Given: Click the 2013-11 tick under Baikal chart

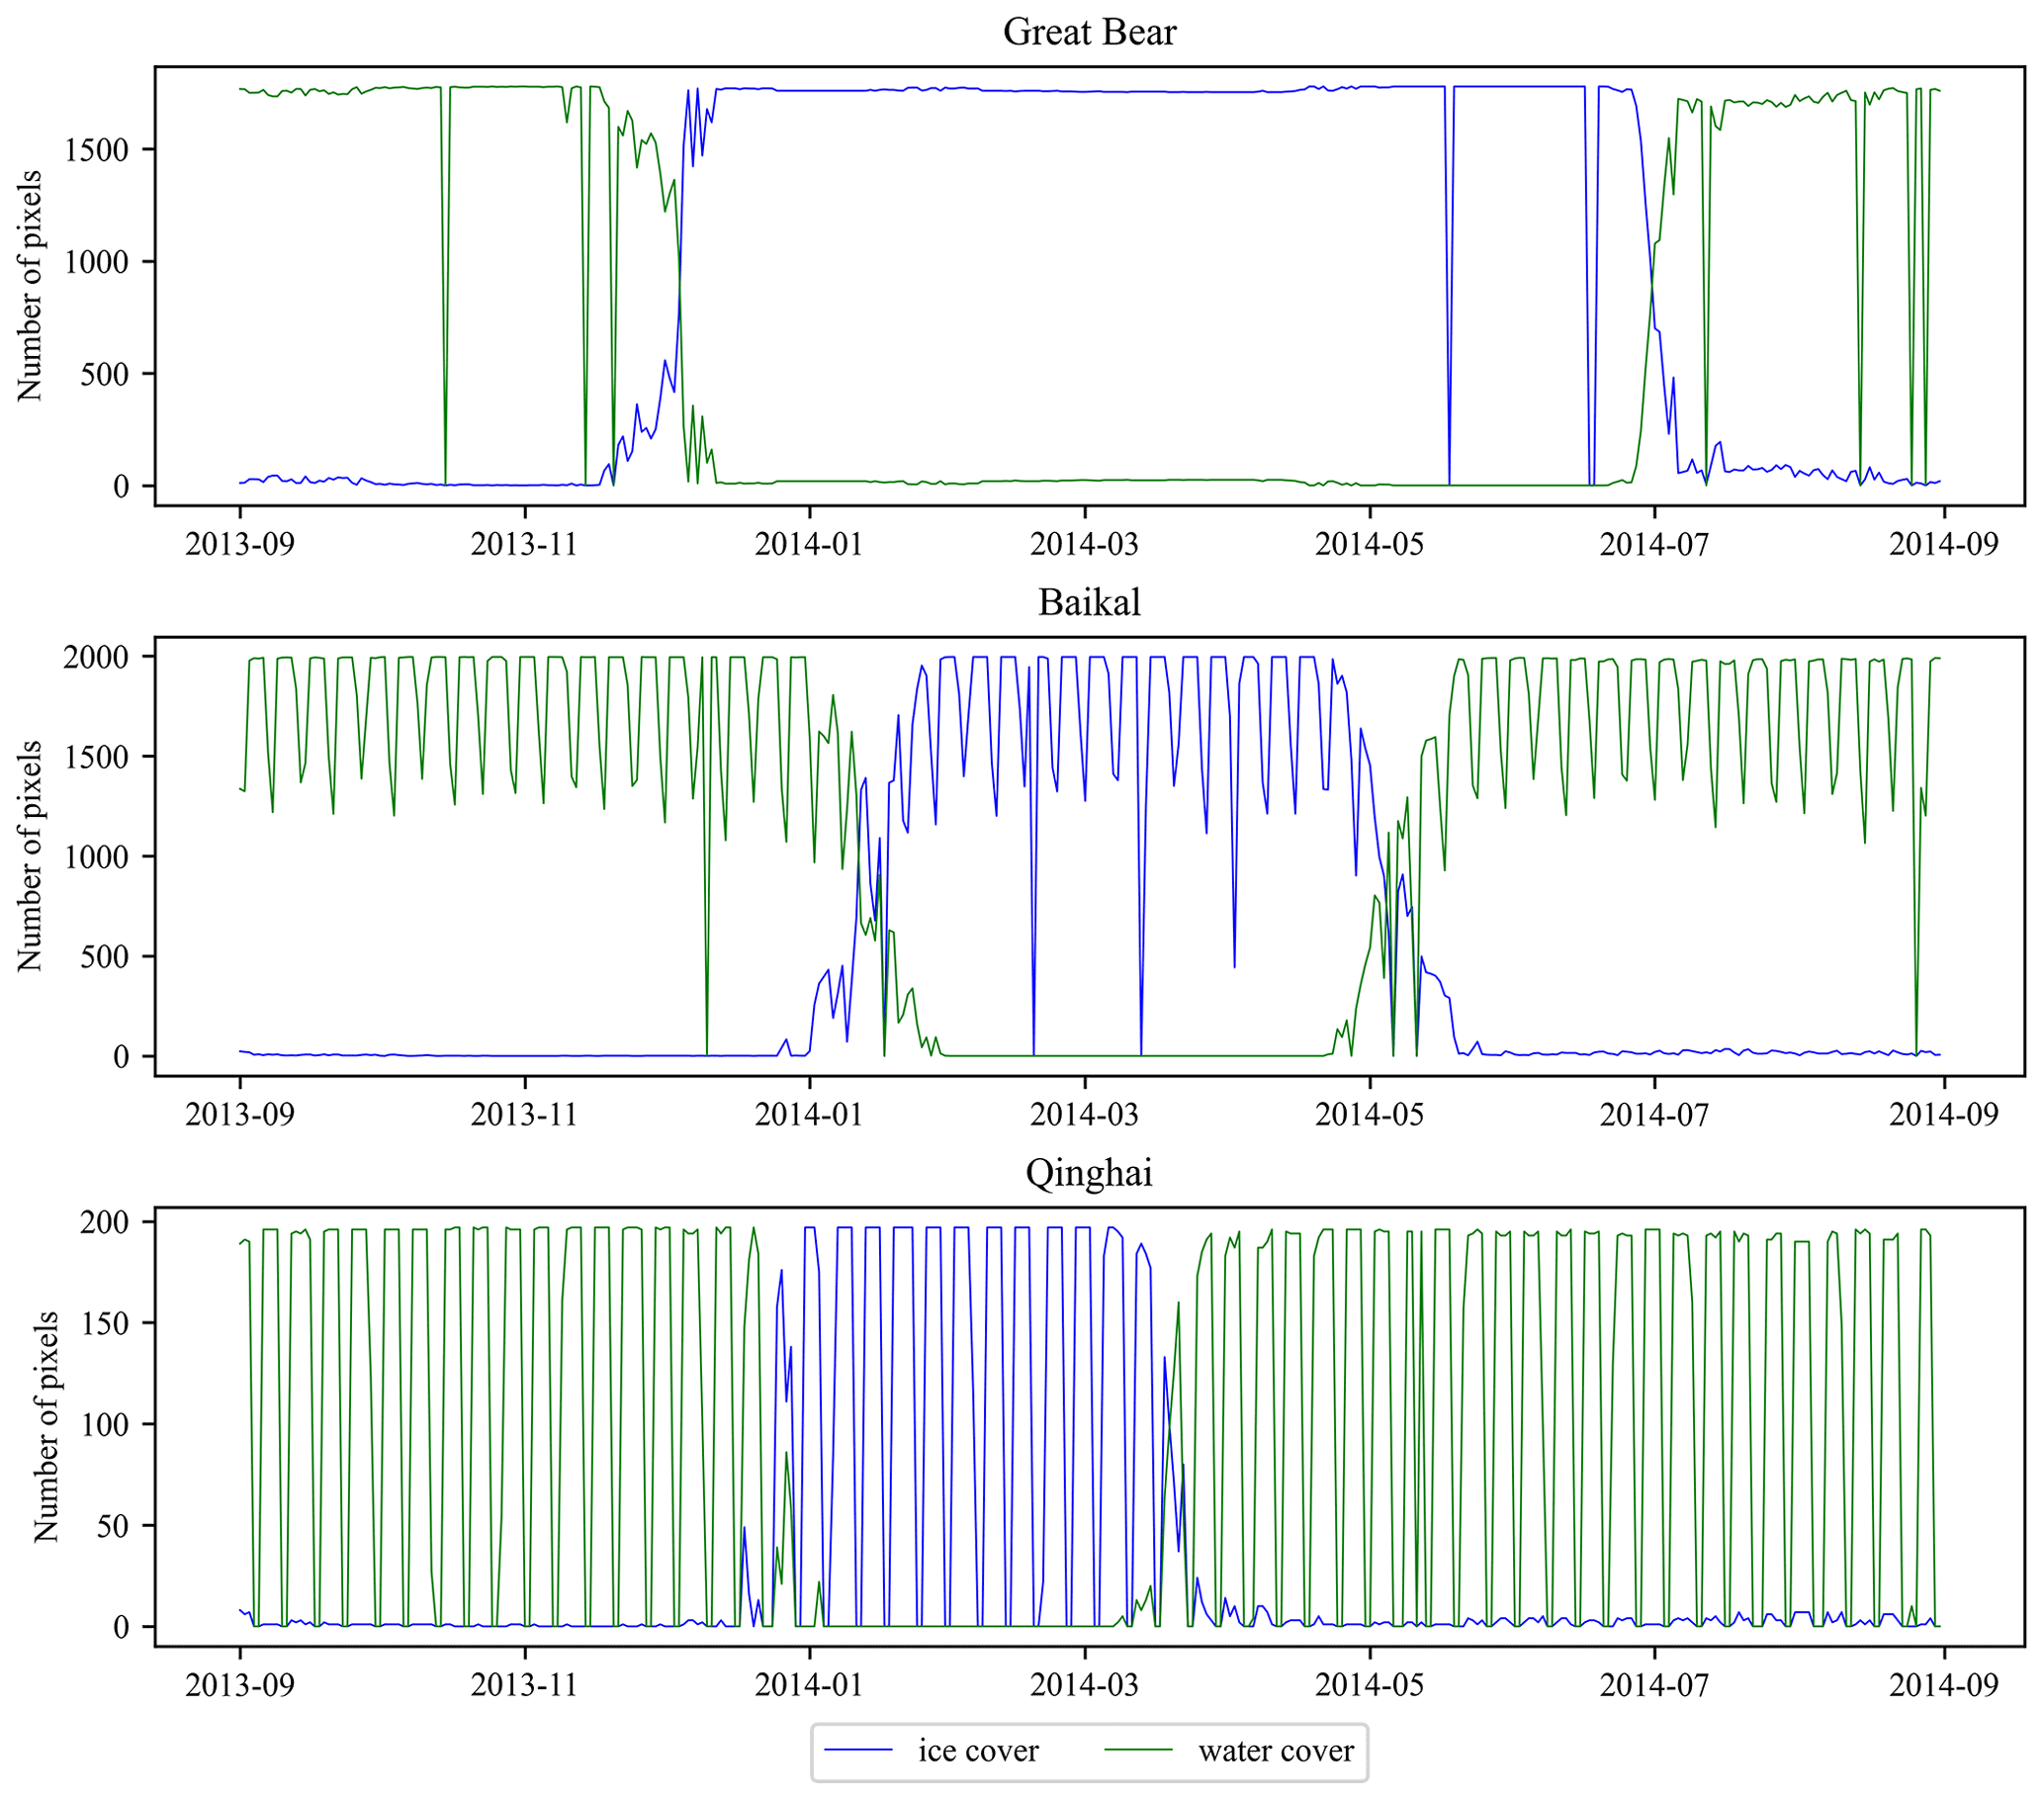Looking at the screenshot, I should (524, 1114).
